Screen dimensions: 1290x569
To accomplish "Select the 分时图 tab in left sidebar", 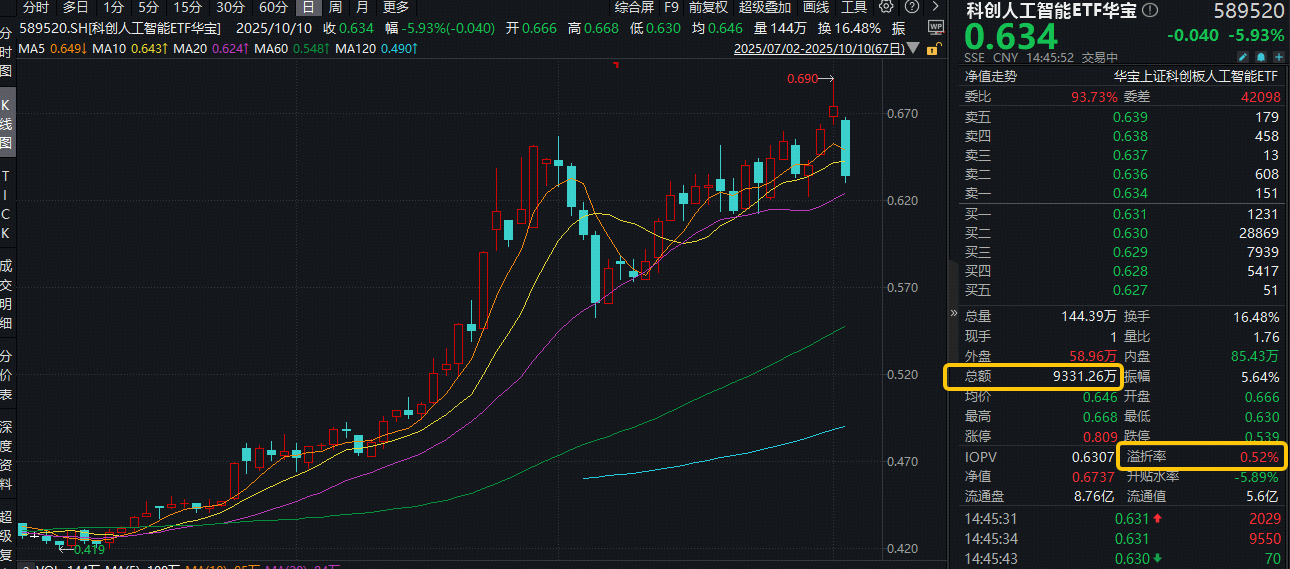I will pyautogui.click(x=7, y=52).
